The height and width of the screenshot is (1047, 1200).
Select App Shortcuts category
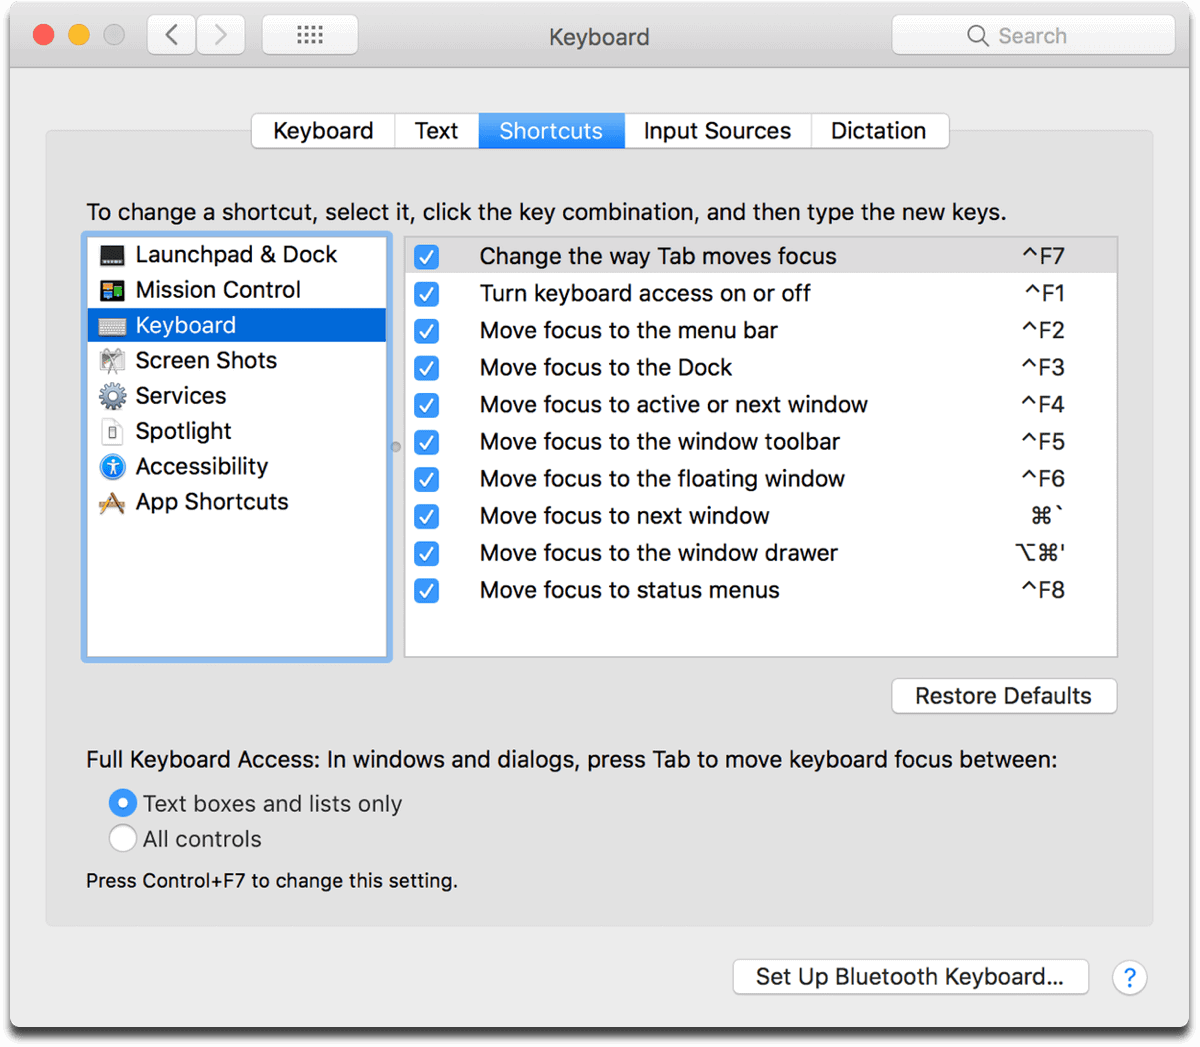(237, 502)
